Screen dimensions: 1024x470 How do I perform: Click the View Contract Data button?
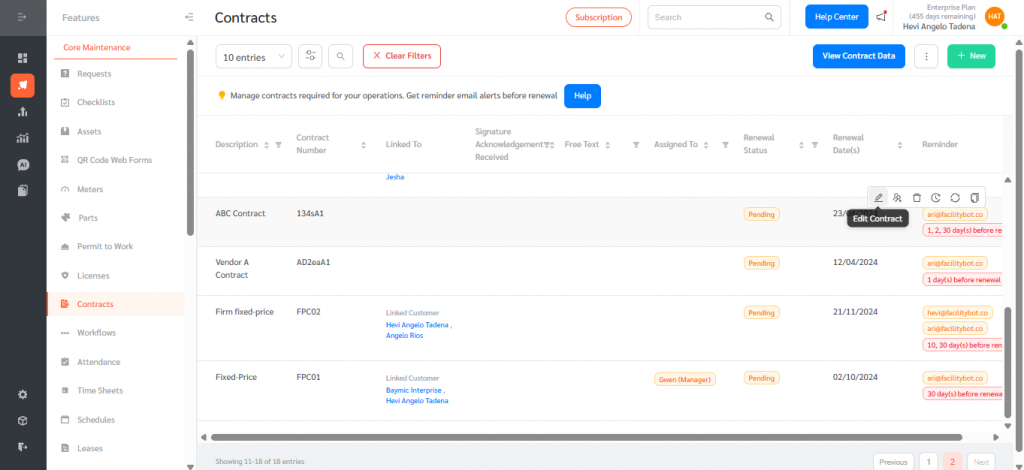(x=858, y=57)
